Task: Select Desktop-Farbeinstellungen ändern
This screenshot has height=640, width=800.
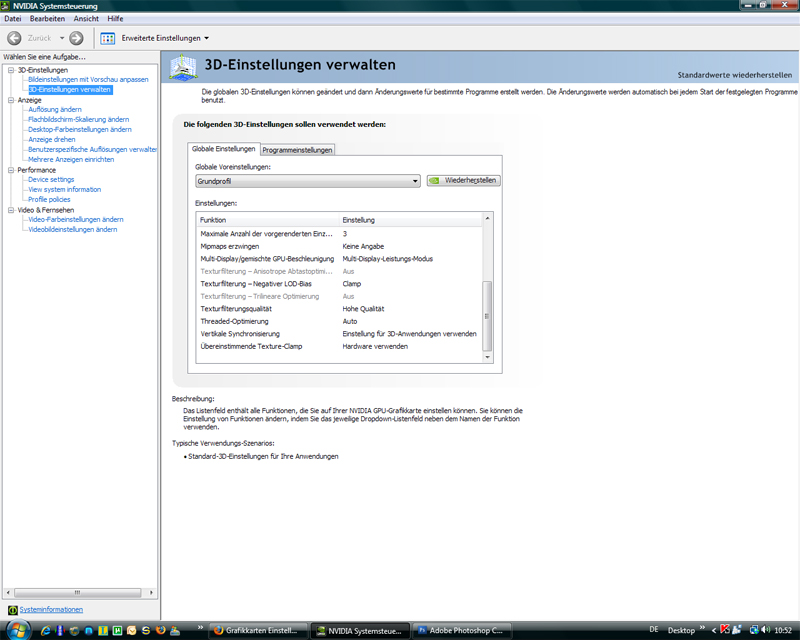Action: click(80, 130)
